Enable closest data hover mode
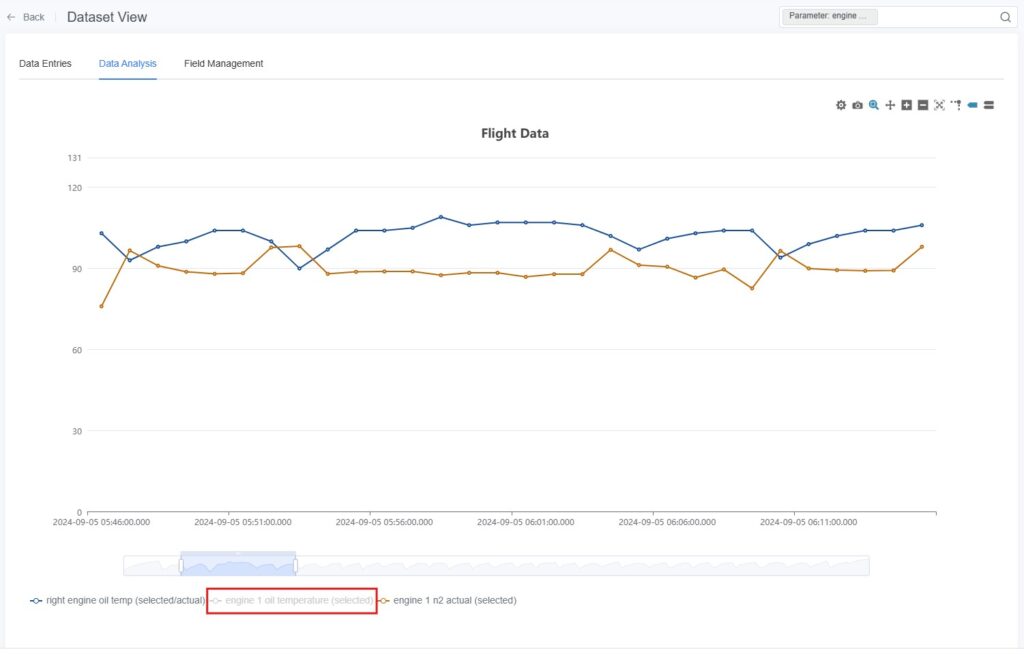This screenshot has width=1024, height=654. pos(972,105)
